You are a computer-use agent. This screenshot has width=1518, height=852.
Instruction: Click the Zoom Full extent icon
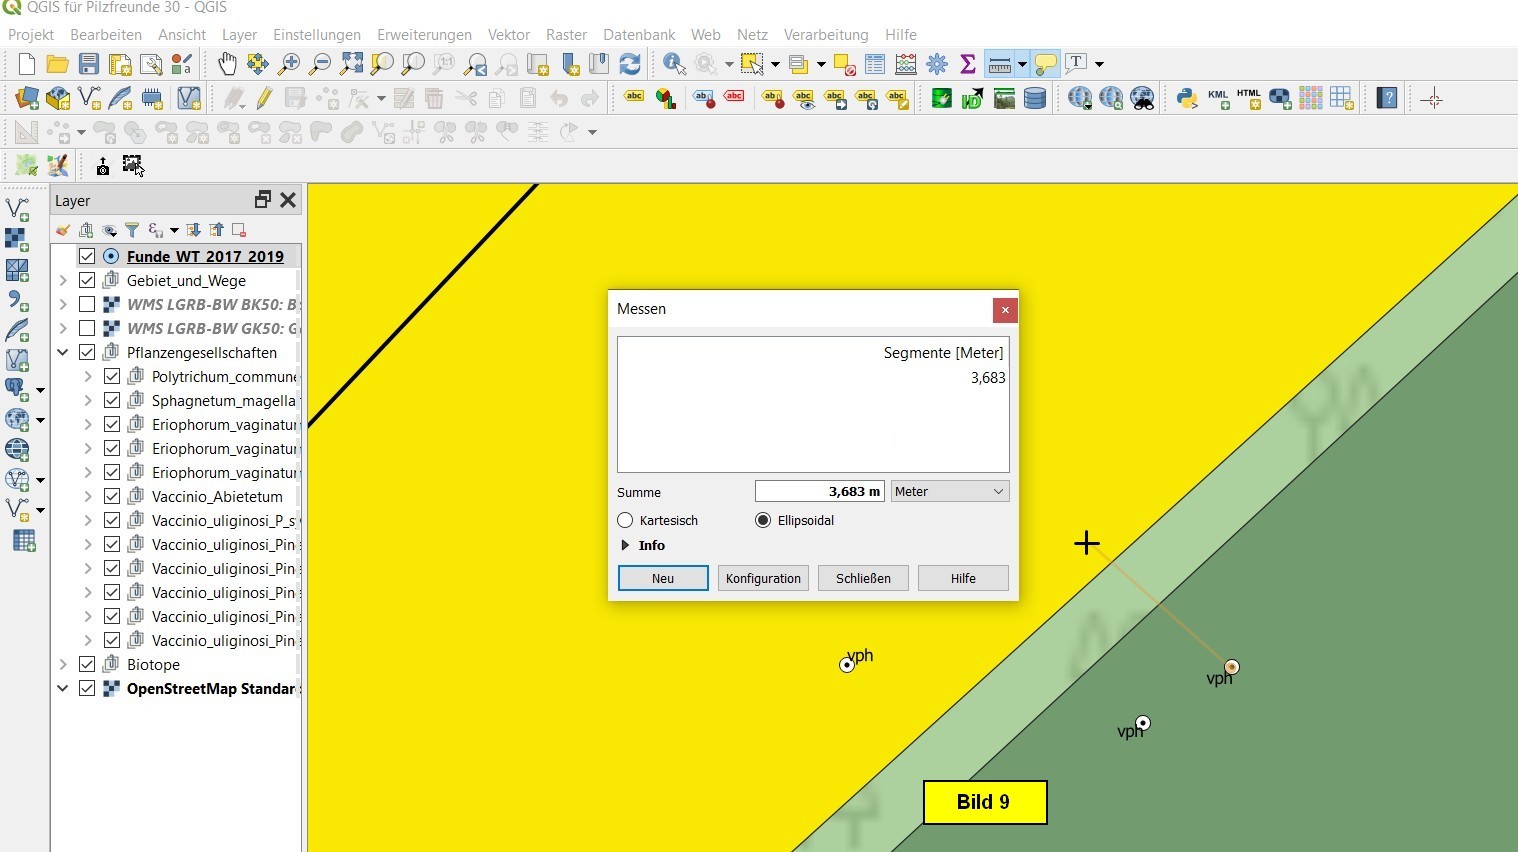click(x=351, y=64)
